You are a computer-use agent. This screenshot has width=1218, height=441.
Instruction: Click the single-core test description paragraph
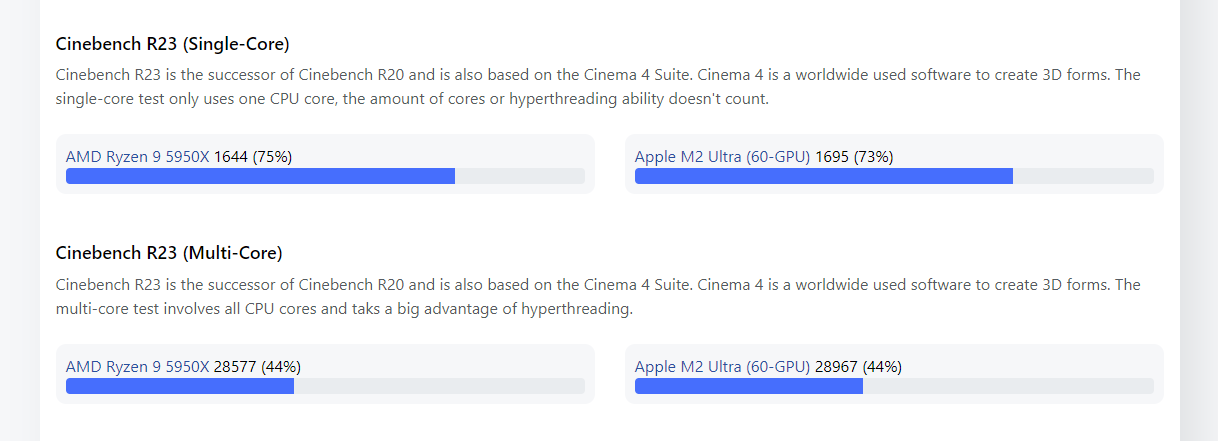(598, 87)
